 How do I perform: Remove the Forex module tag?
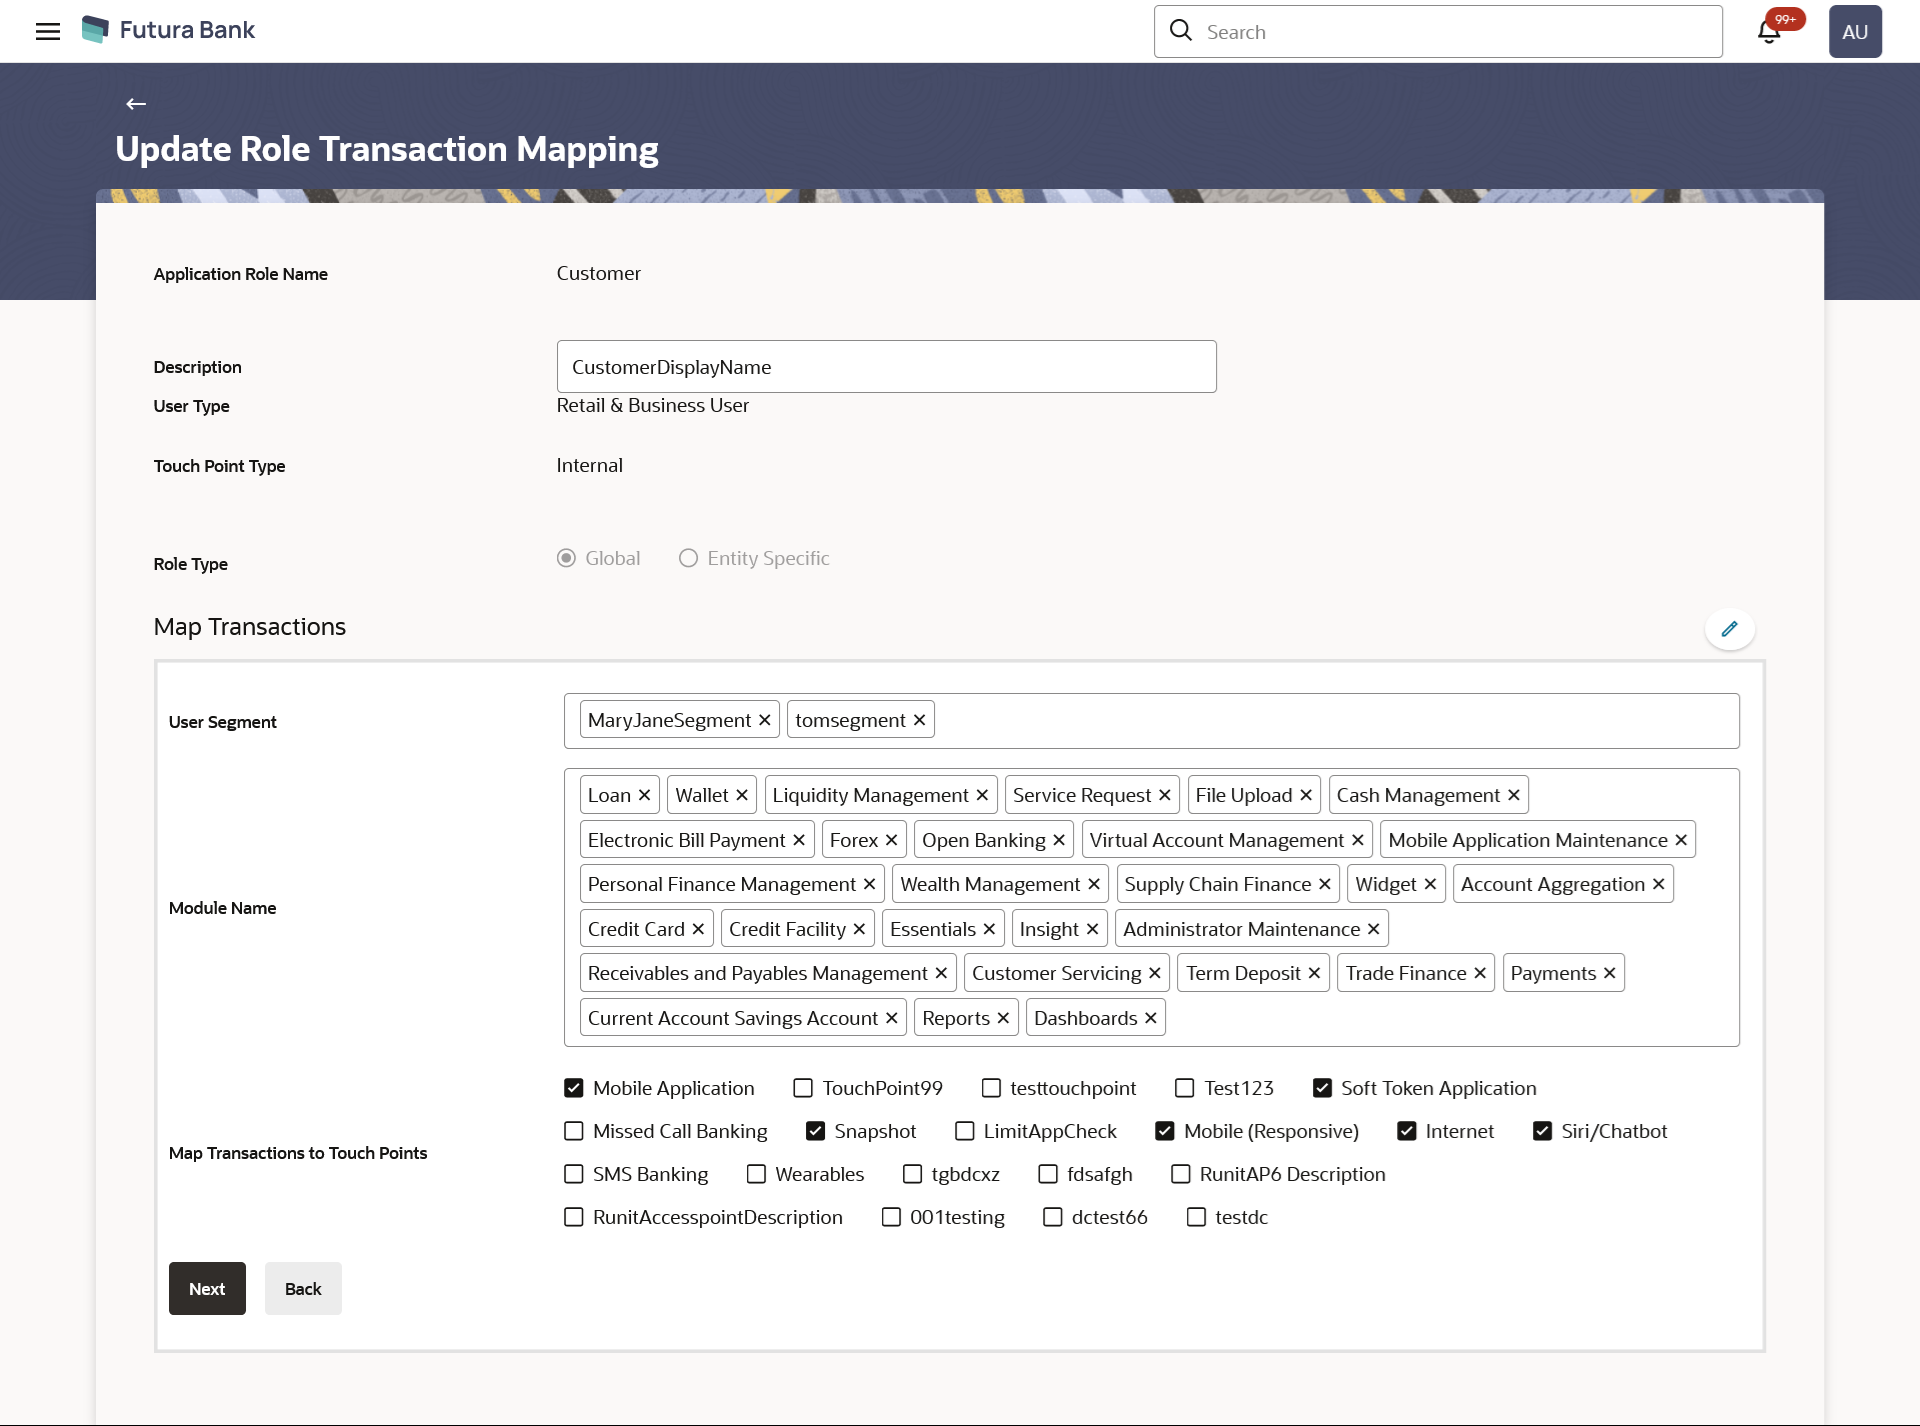(x=891, y=840)
